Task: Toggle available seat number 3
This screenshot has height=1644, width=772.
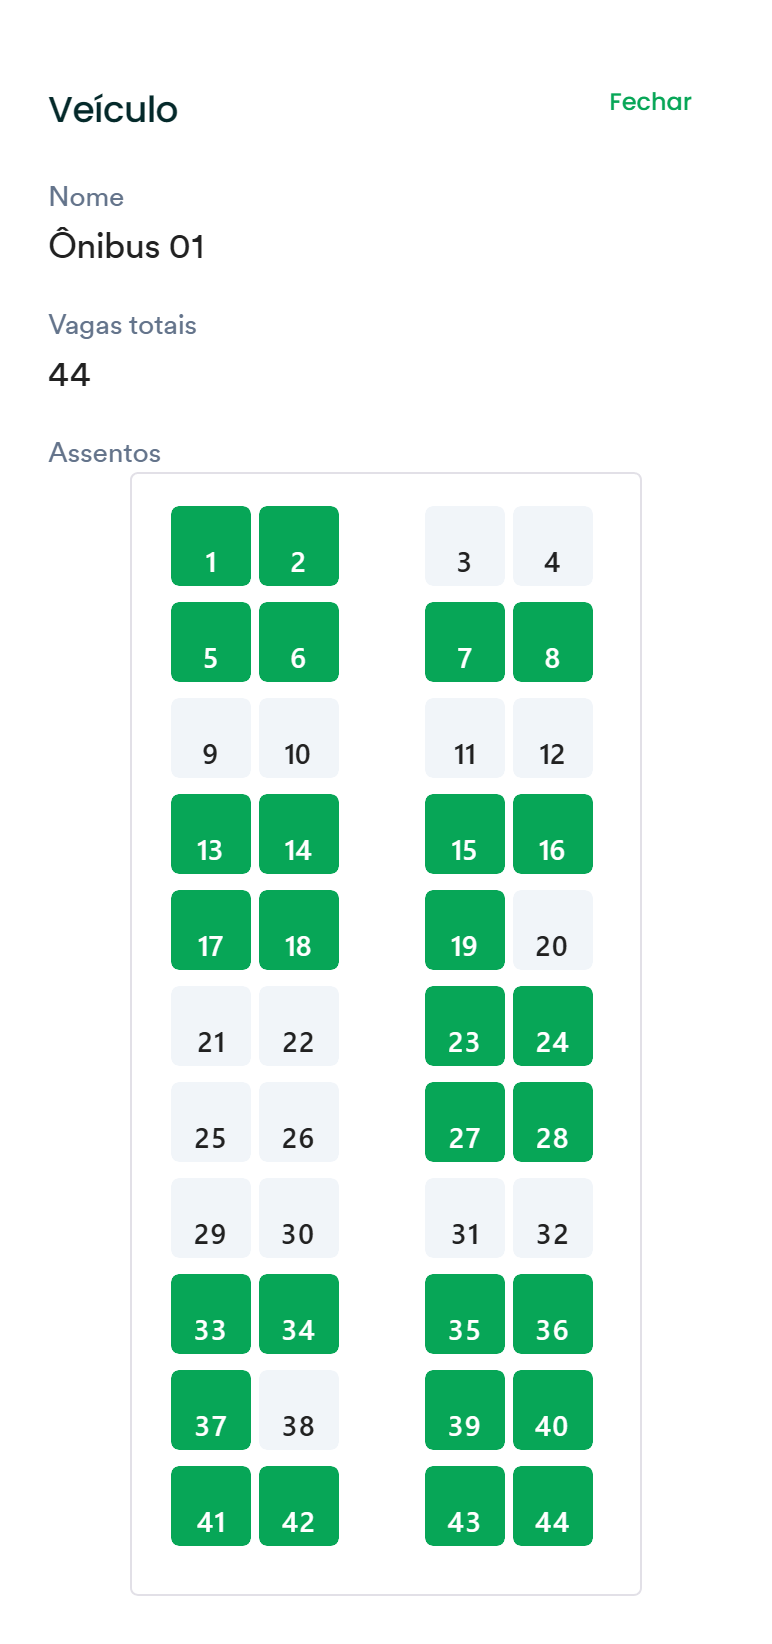Action: [465, 546]
